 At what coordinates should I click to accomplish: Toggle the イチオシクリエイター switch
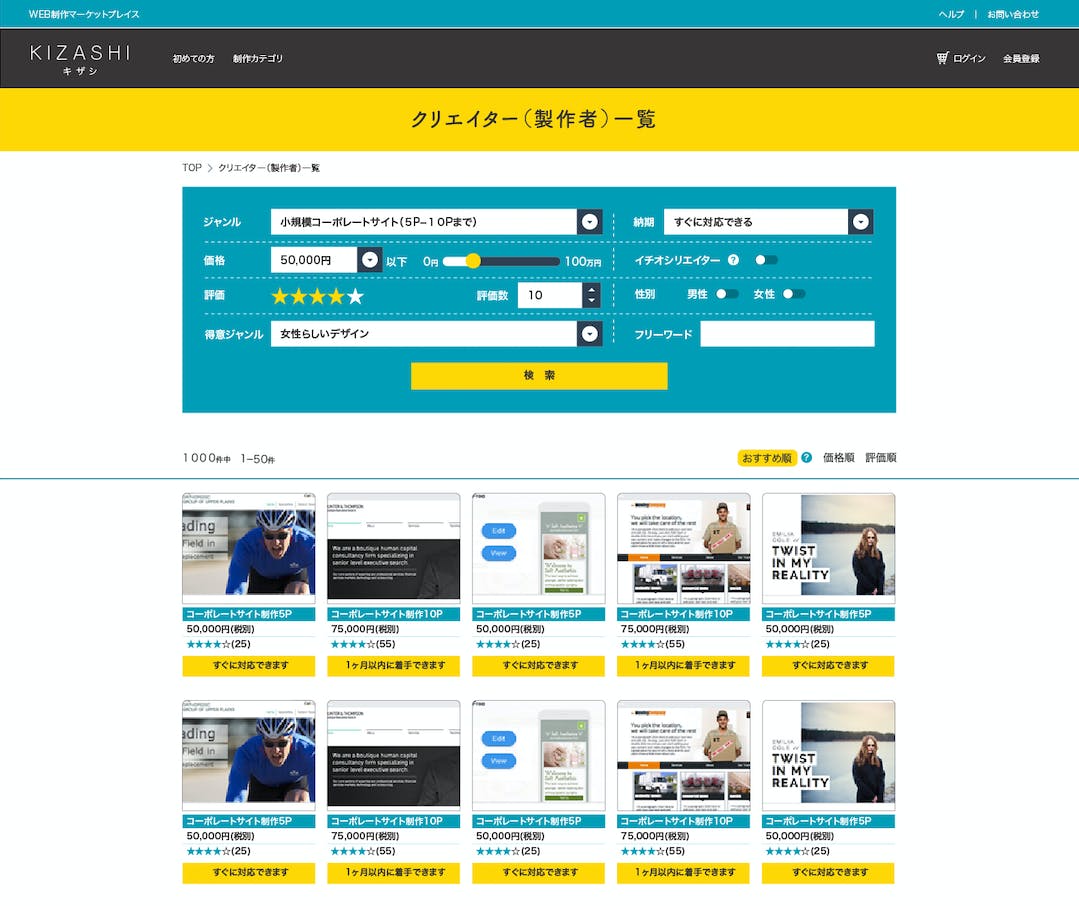click(766, 260)
